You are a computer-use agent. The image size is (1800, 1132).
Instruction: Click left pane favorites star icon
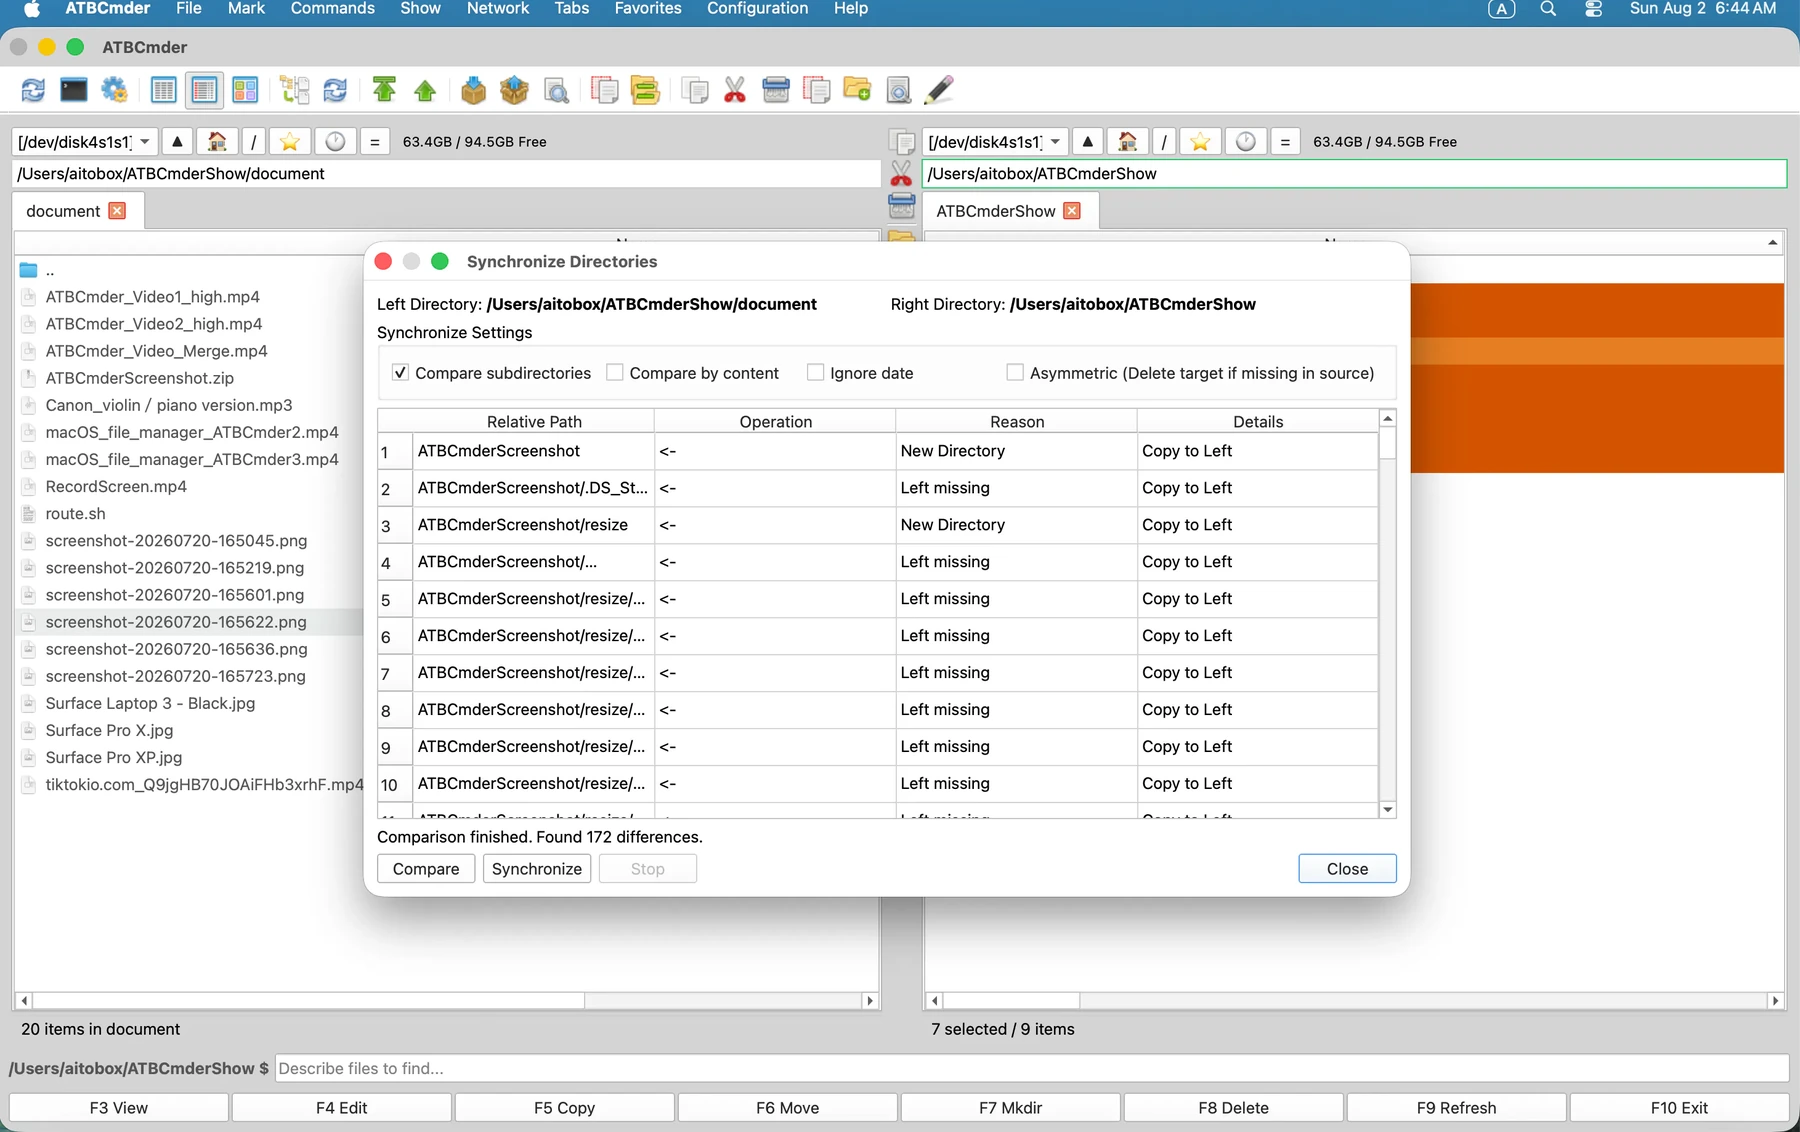290,142
